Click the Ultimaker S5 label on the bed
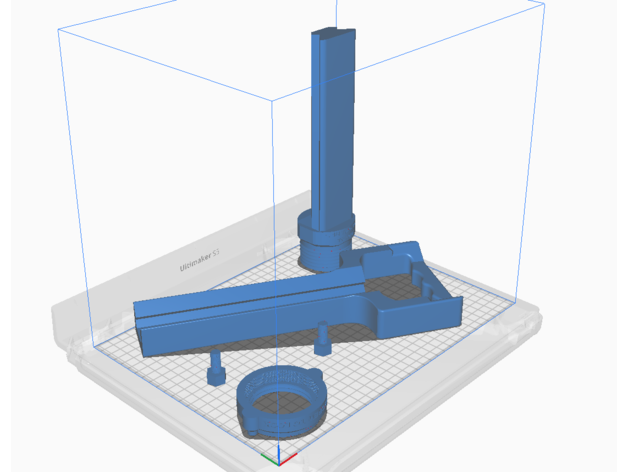 (x=199, y=267)
